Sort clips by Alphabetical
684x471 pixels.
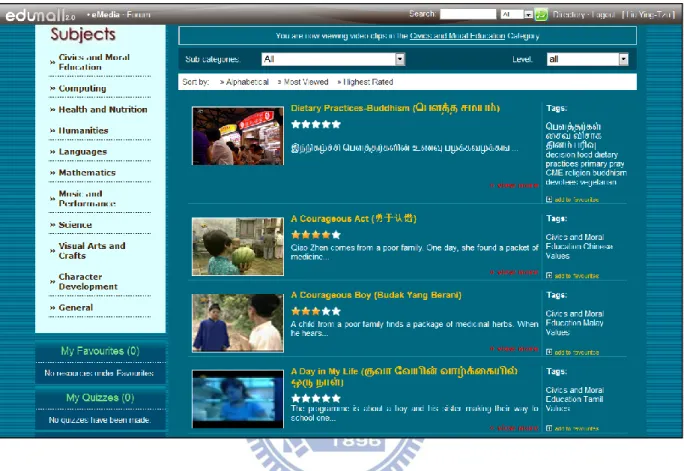[247, 82]
